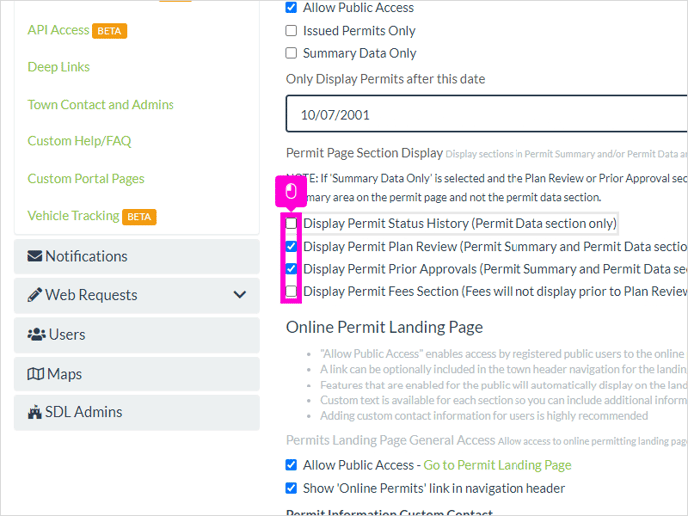The image size is (688, 516).
Task: Open Custom Portal Pages link
Action: point(86,179)
